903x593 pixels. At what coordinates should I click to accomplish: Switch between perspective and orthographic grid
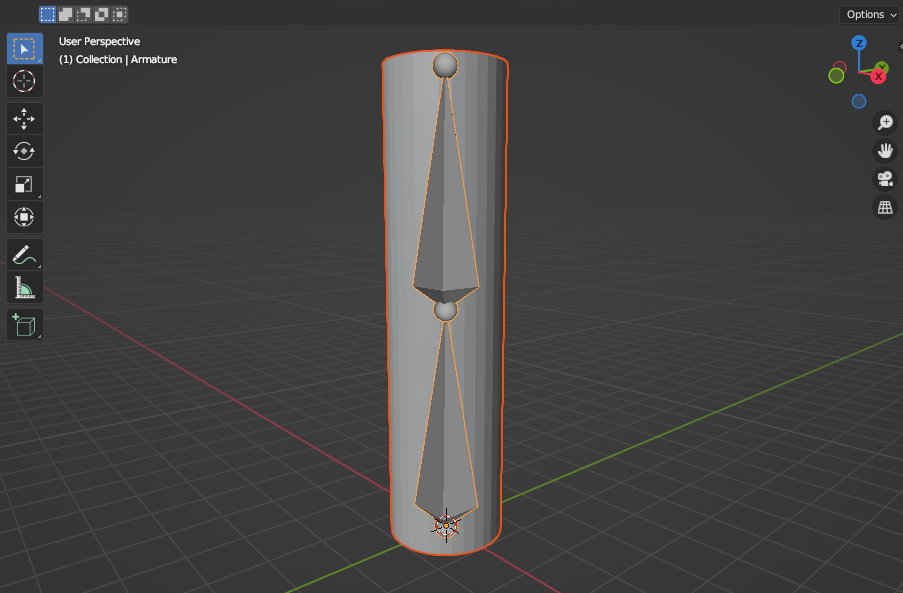click(x=885, y=207)
